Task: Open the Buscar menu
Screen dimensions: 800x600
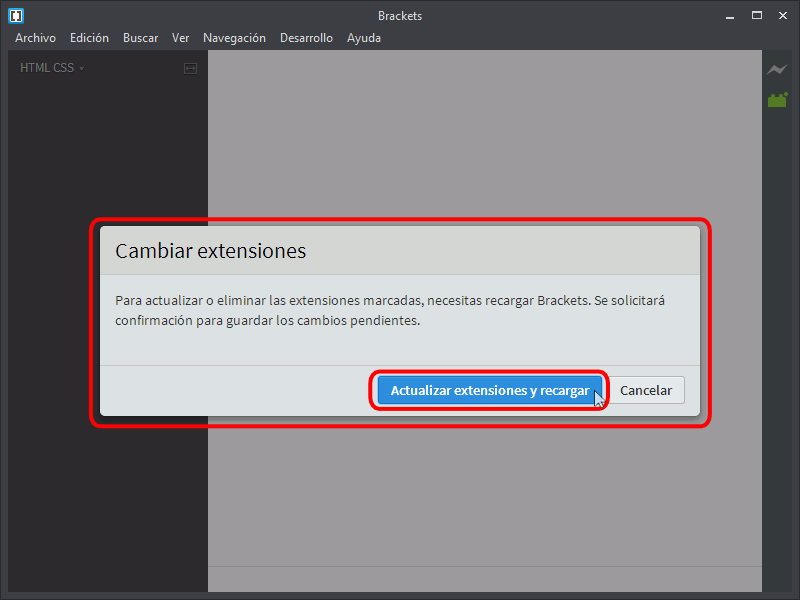Action: point(140,38)
